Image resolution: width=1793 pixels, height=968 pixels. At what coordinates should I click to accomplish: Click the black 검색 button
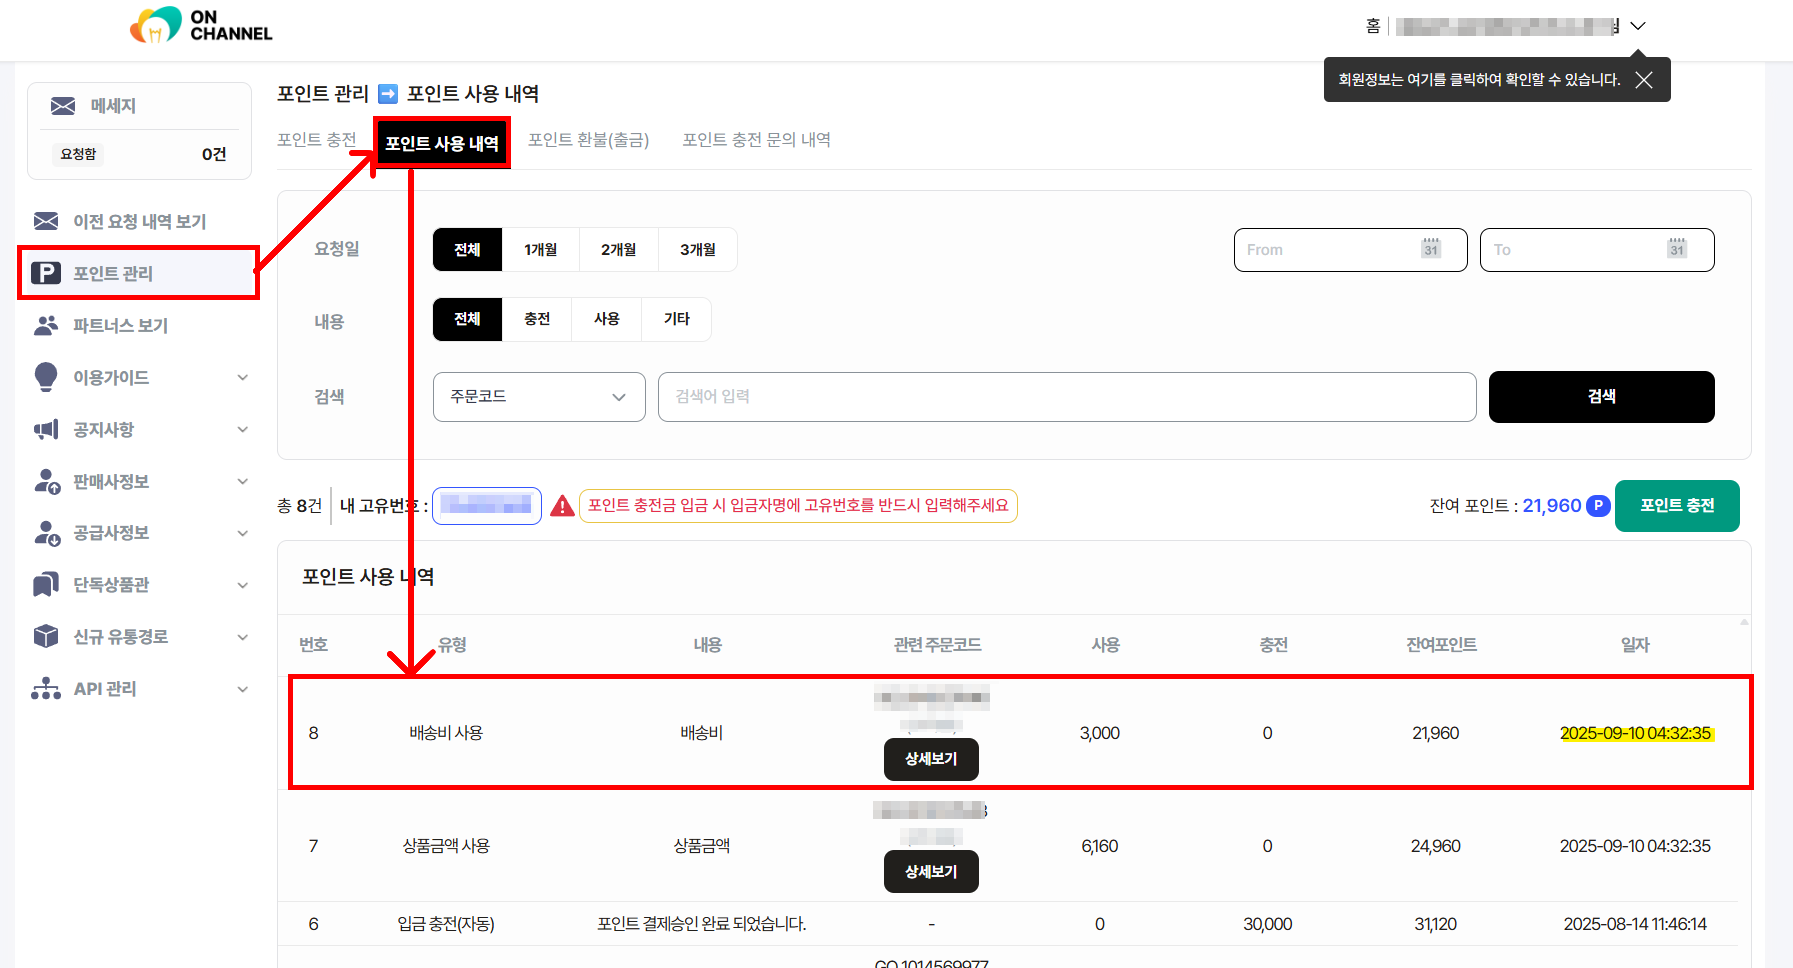[1601, 397]
